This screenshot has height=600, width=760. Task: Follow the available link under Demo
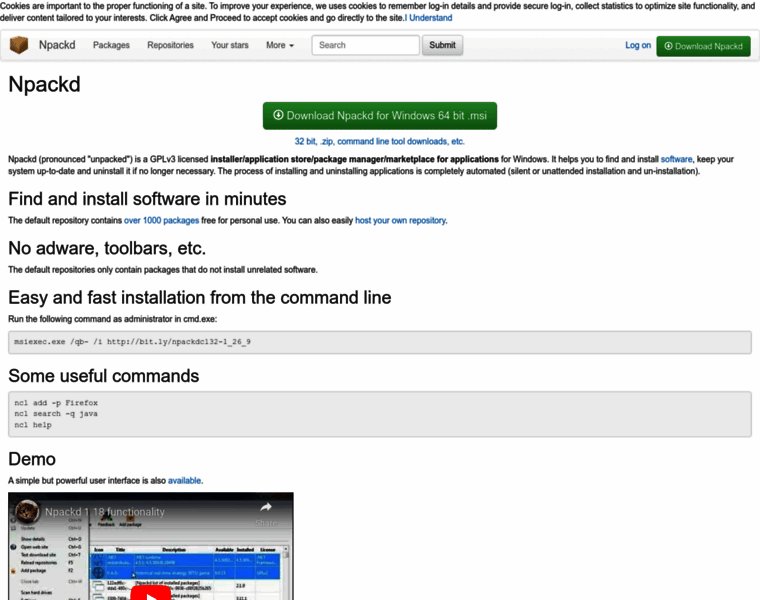[x=184, y=481]
